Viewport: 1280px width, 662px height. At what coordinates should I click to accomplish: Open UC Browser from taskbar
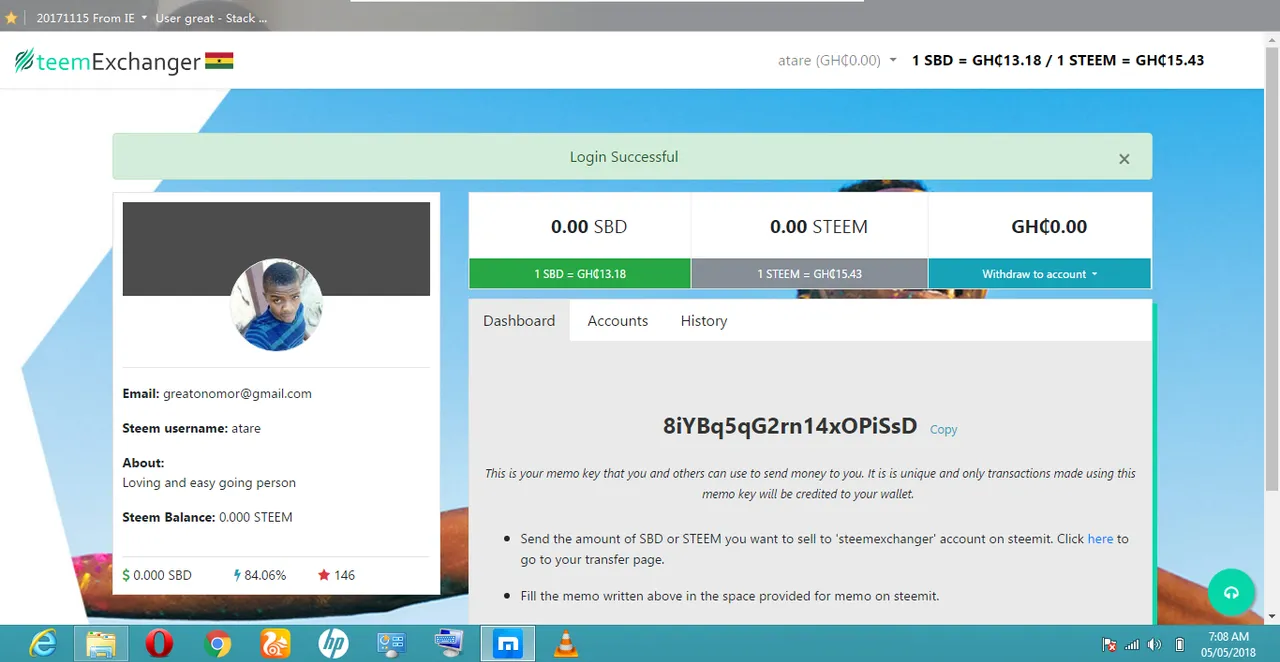[x=275, y=644]
